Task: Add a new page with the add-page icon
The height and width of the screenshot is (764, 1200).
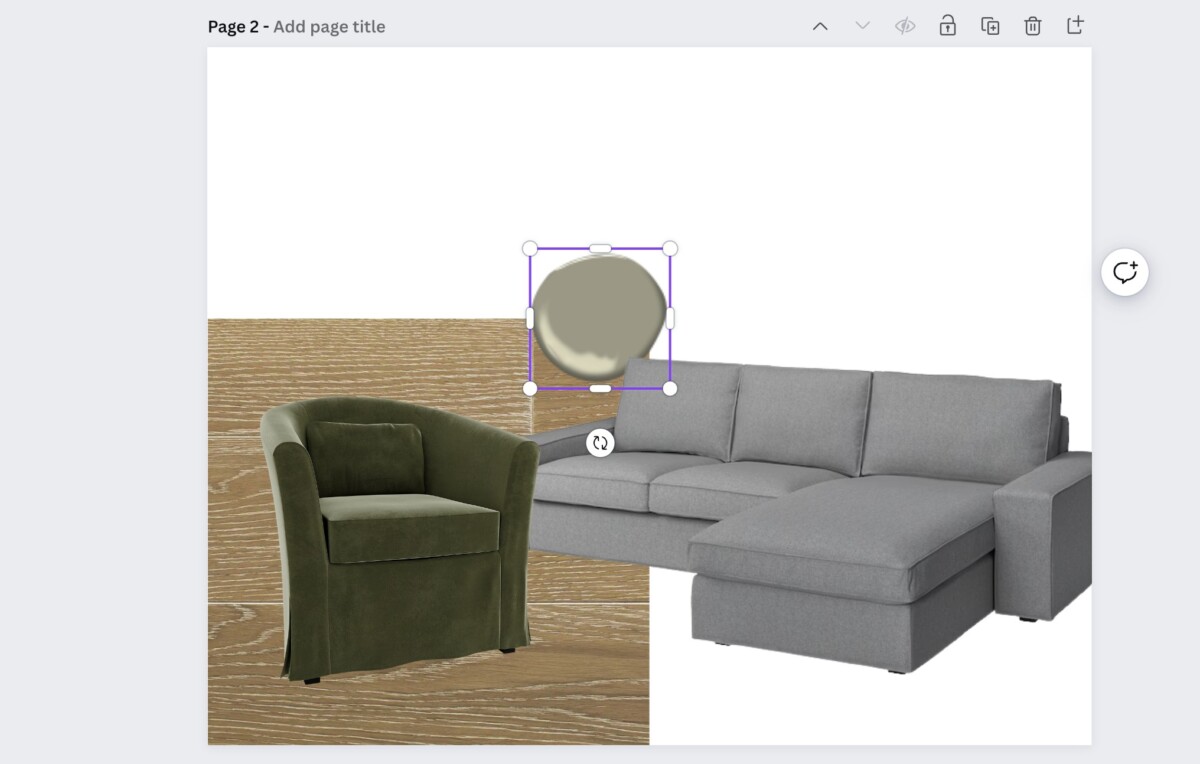Action: [x=1076, y=26]
